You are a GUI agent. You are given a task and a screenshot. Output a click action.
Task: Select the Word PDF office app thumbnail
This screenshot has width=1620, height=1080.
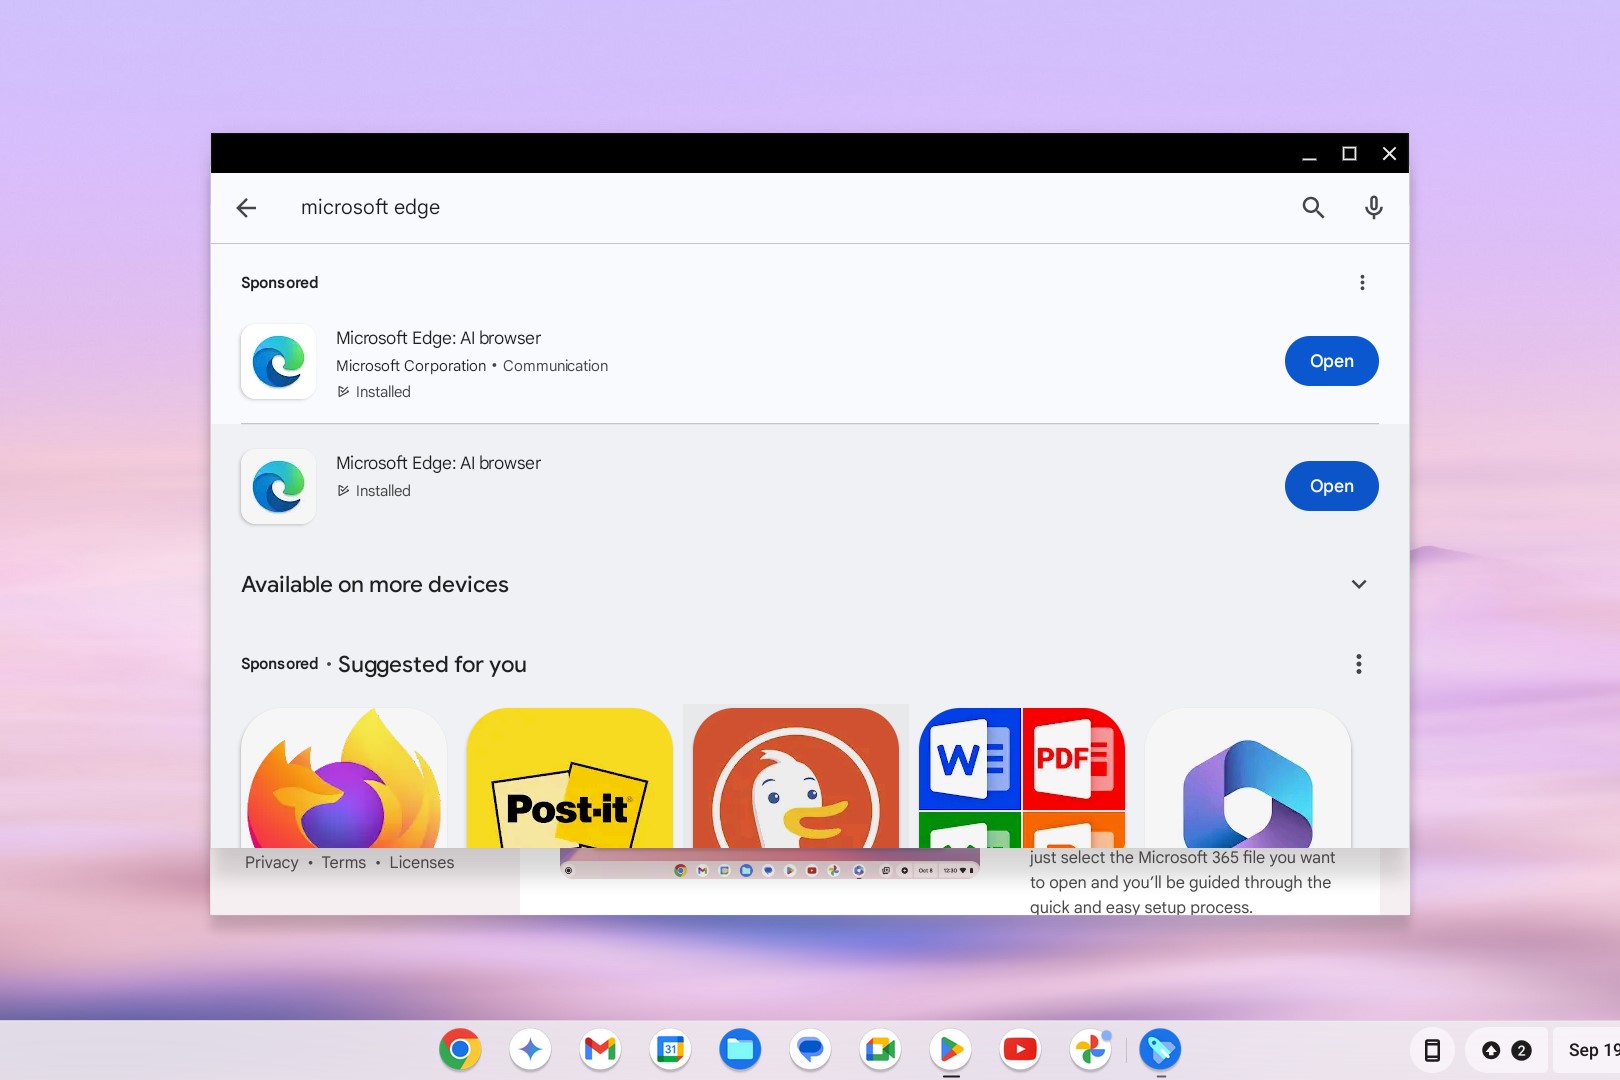[1022, 778]
